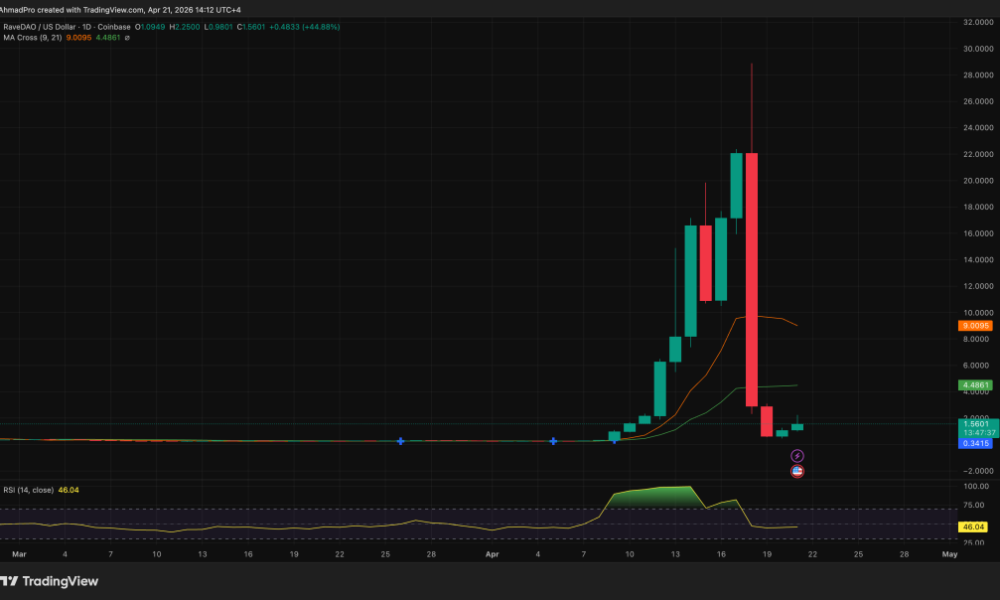Select the May label on the time axis
This screenshot has height=600, width=1000.
click(948, 553)
